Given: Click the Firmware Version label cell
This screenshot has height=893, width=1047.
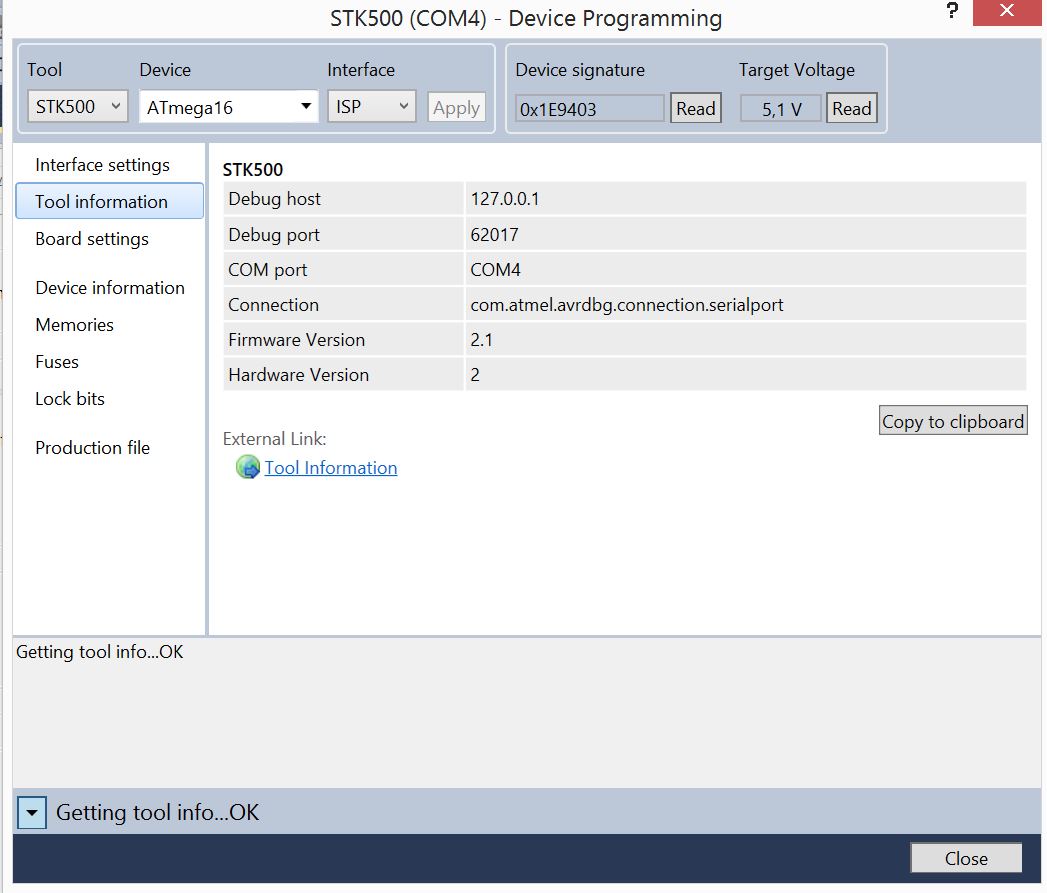Looking at the screenshot, I should (343, 340).
